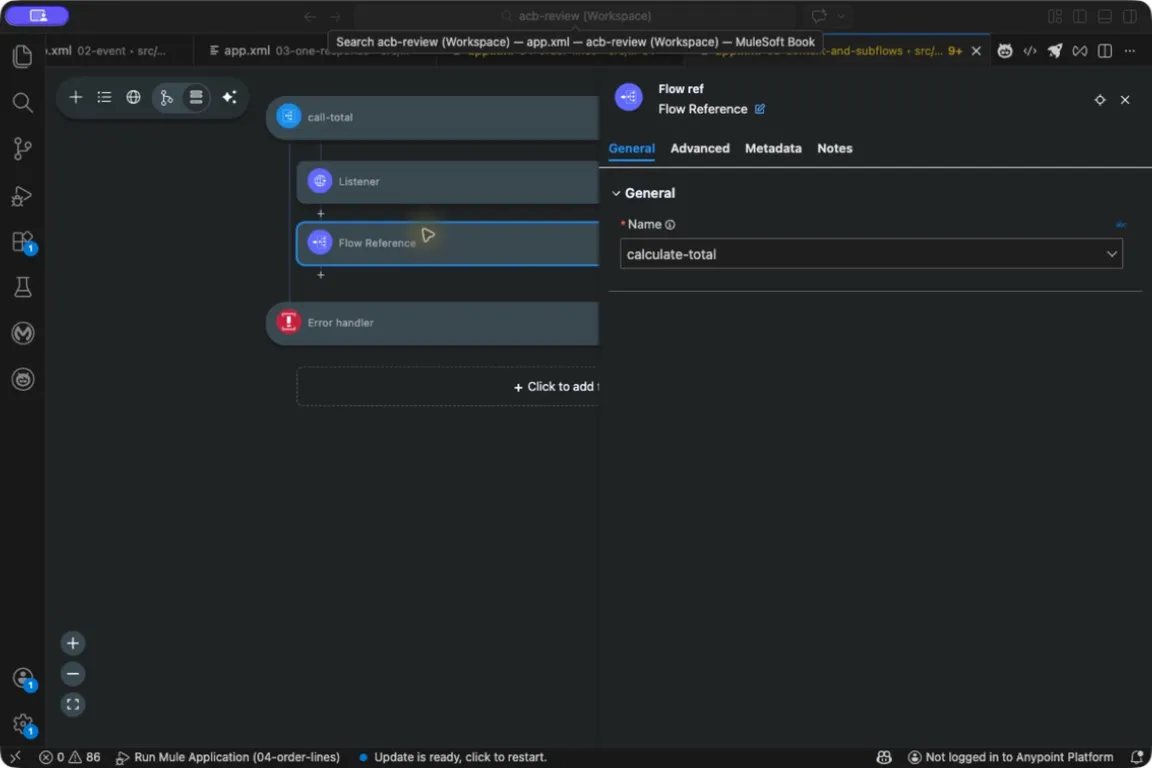Viewport: 1152px width, 768px height.
Task: Toggle bottom panel layout icon
Action: (x=1104, y=16)
